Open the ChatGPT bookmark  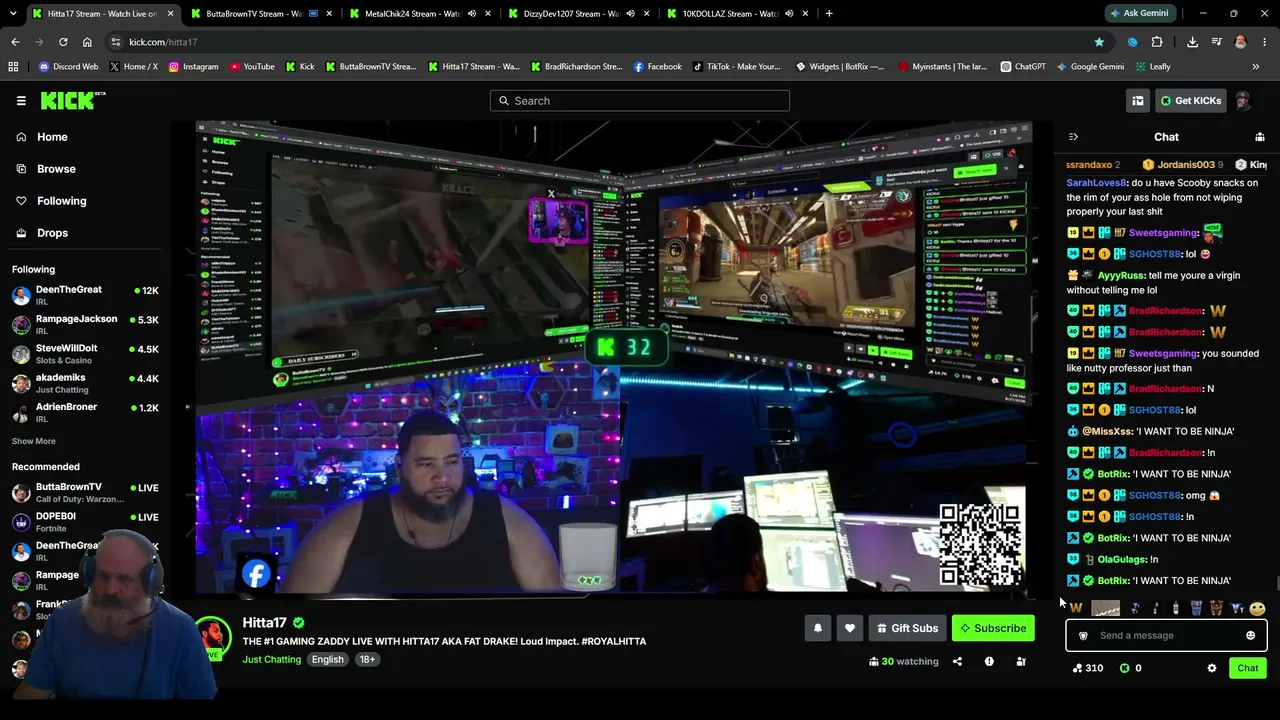(x=1022, y=67)
